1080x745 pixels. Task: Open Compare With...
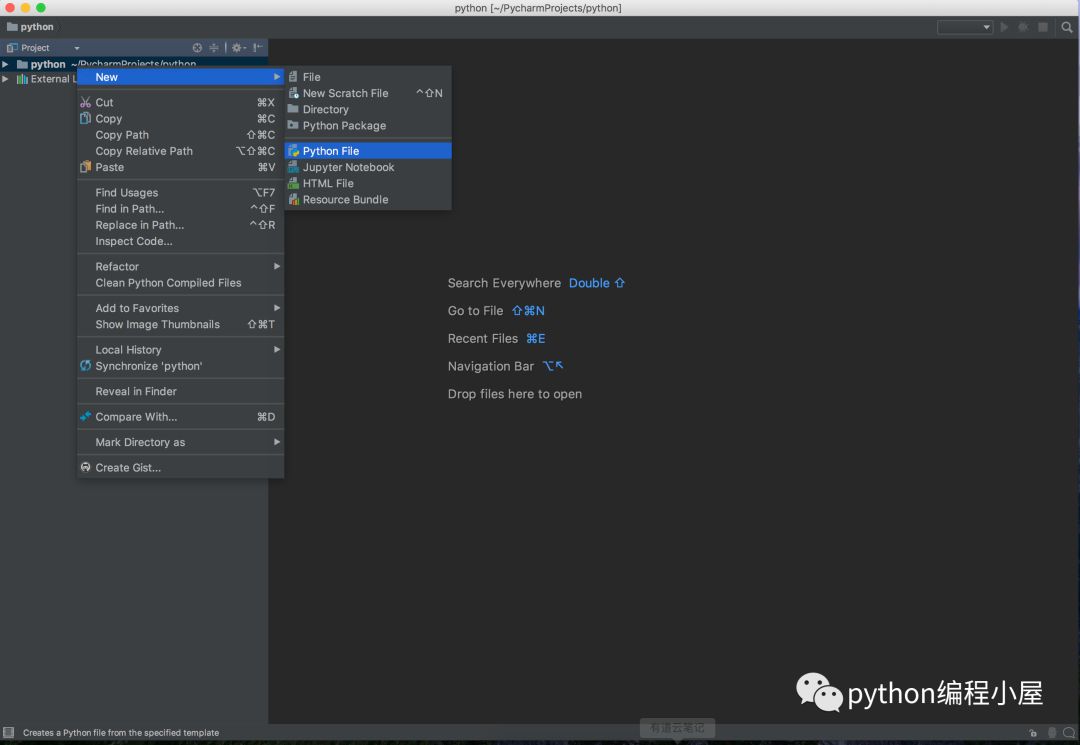180,417
